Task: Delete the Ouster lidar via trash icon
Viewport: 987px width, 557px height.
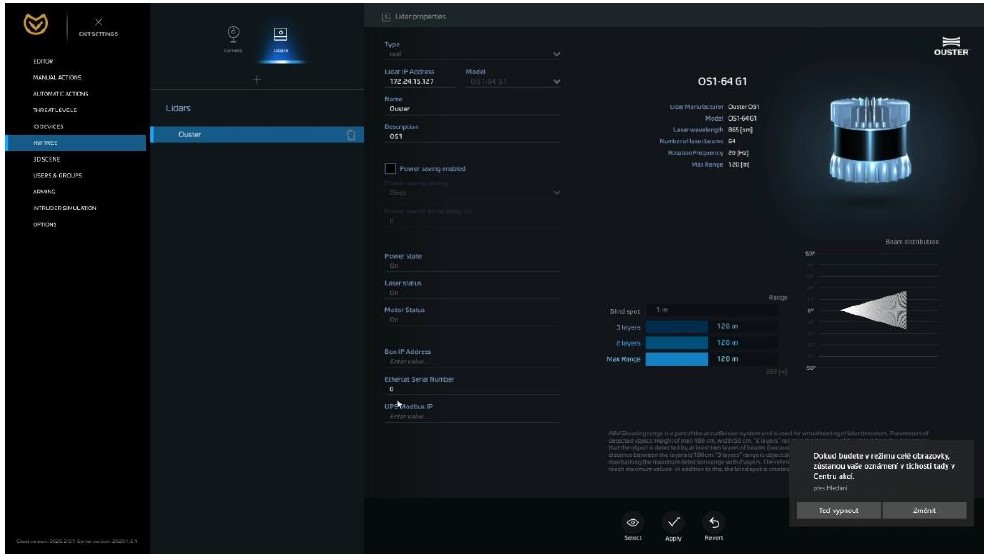Action: (x=351, y=135)
